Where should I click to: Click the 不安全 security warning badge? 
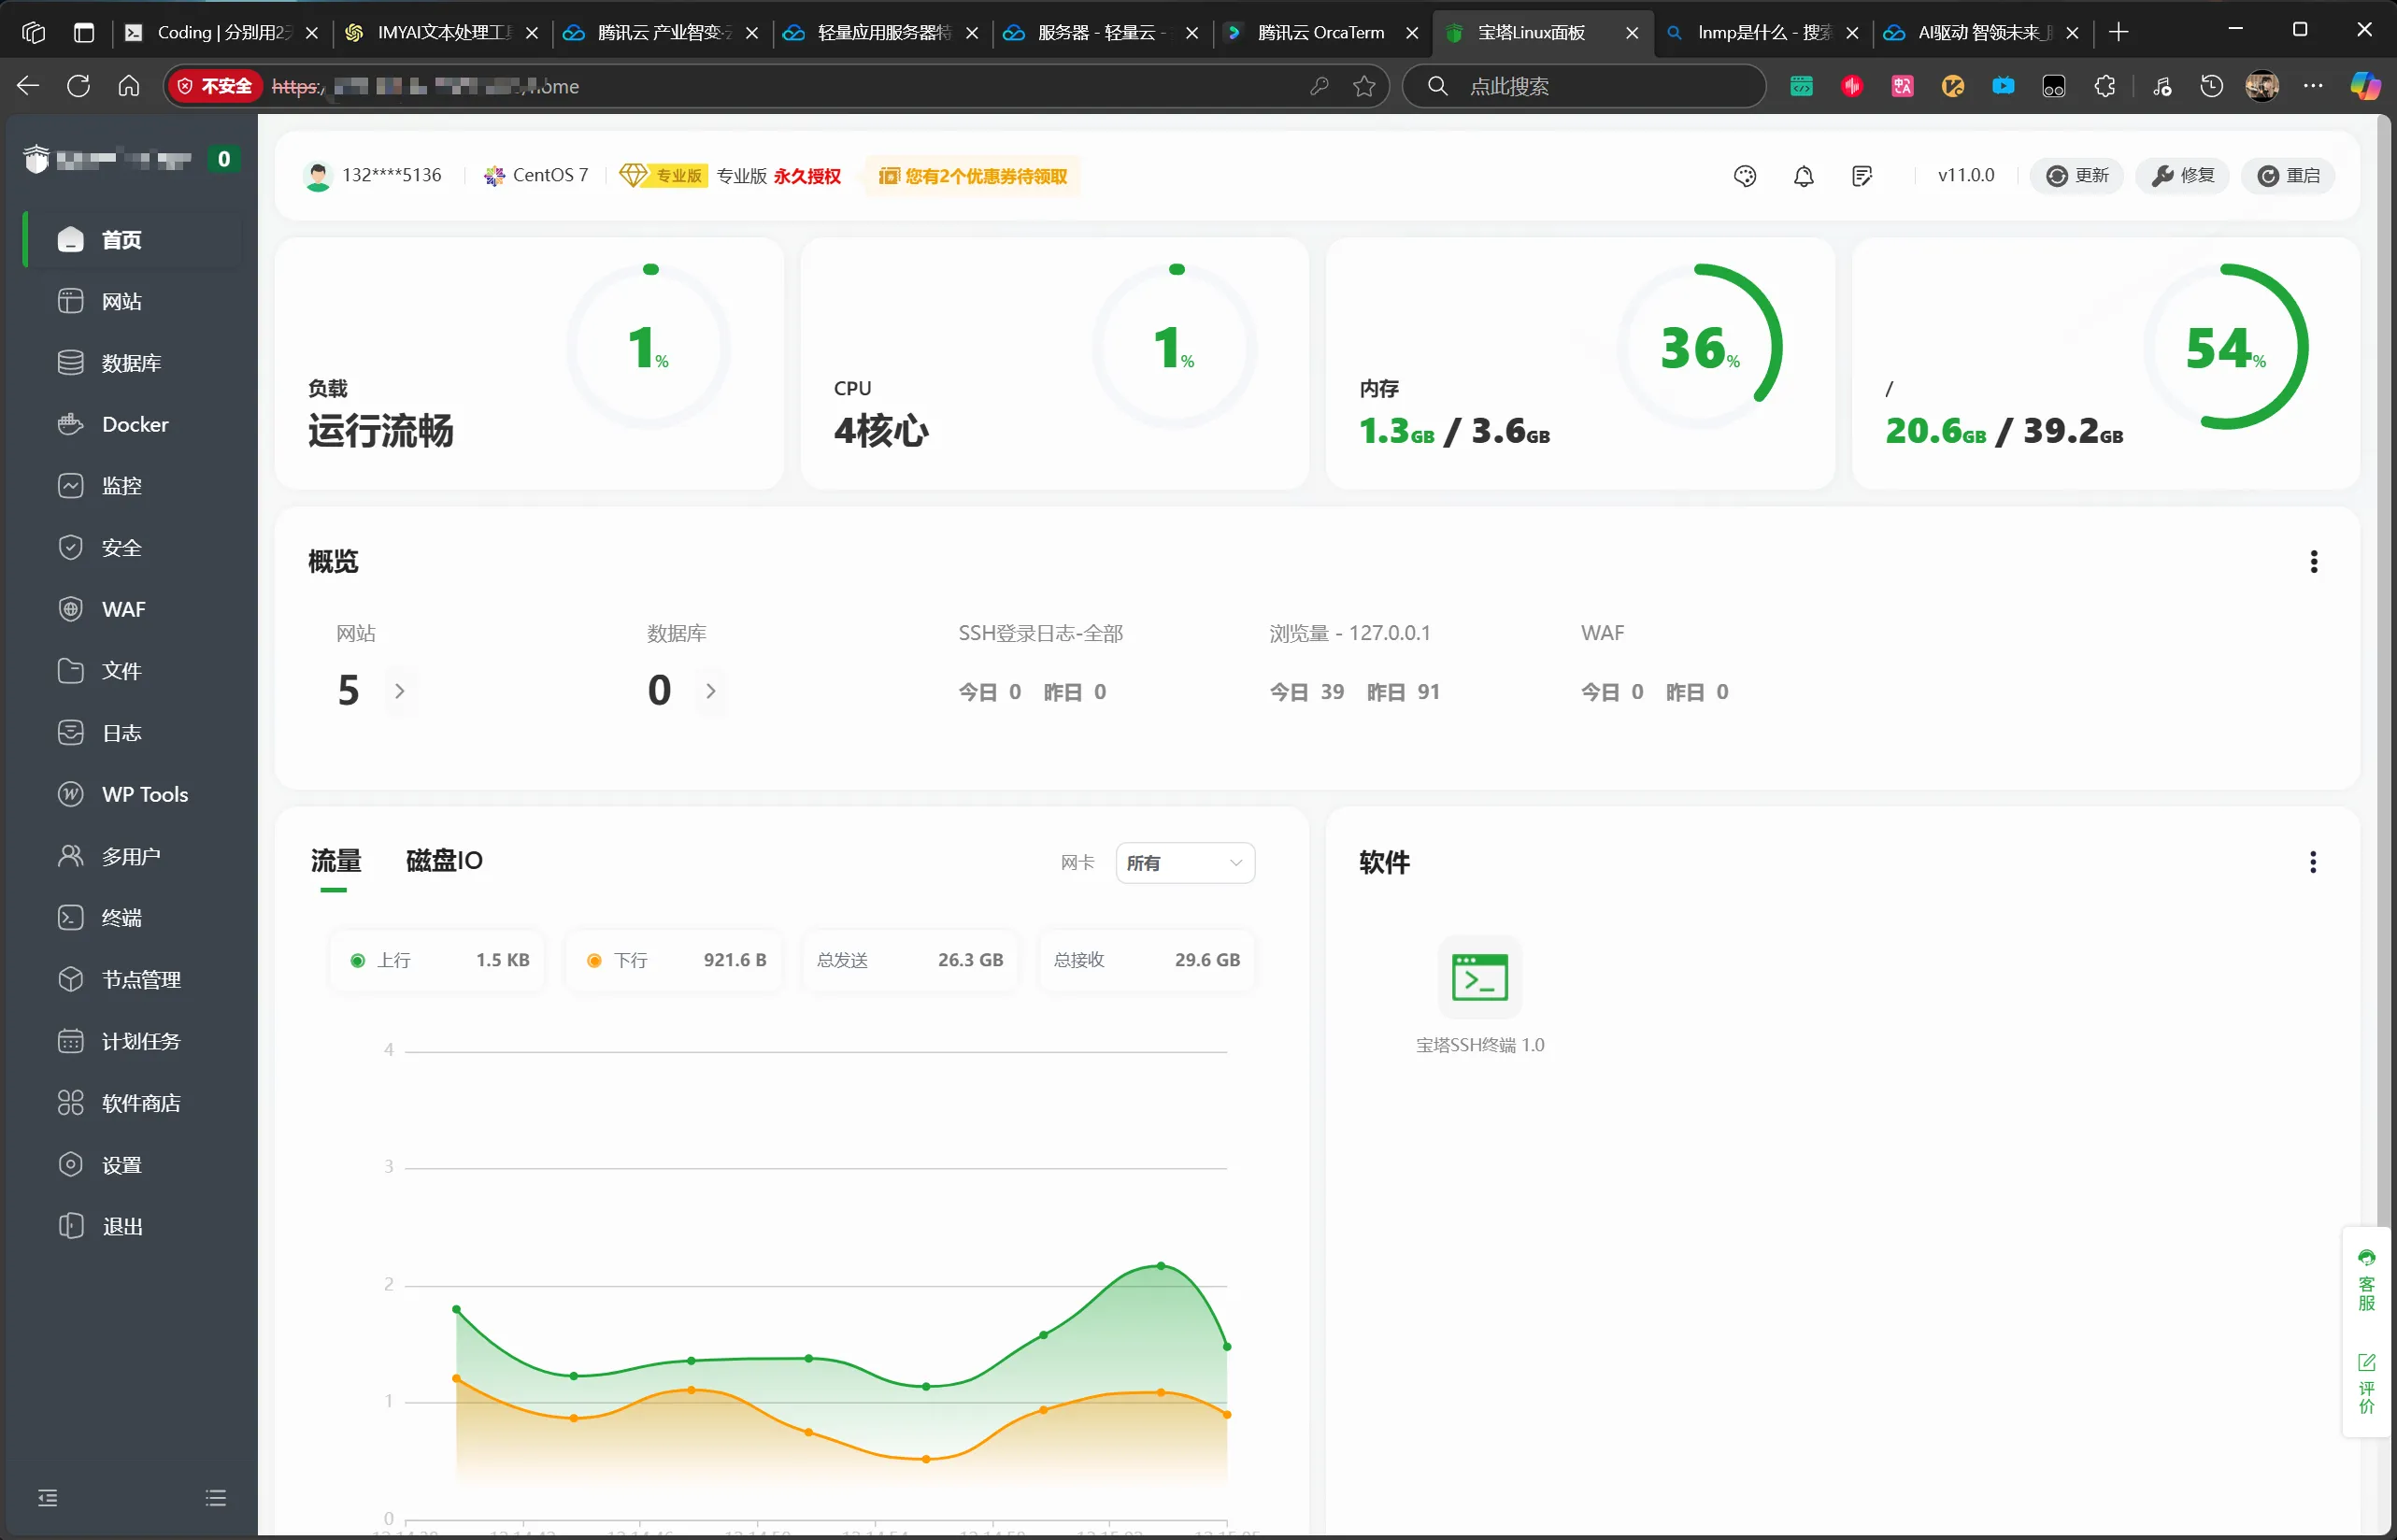(x=214, y=86)
